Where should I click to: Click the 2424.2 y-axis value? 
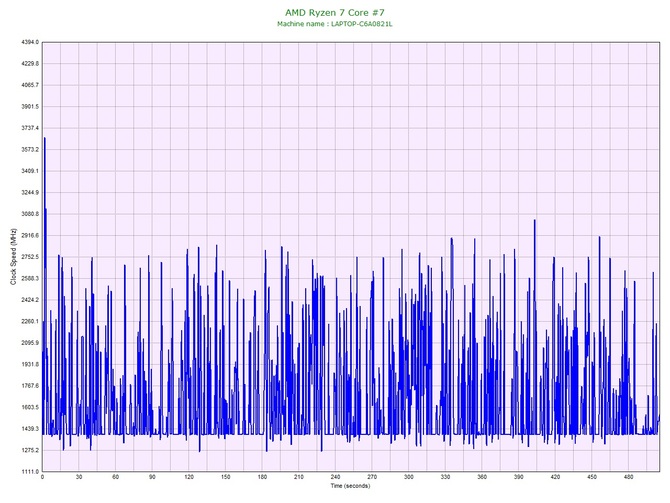[30, 300]
